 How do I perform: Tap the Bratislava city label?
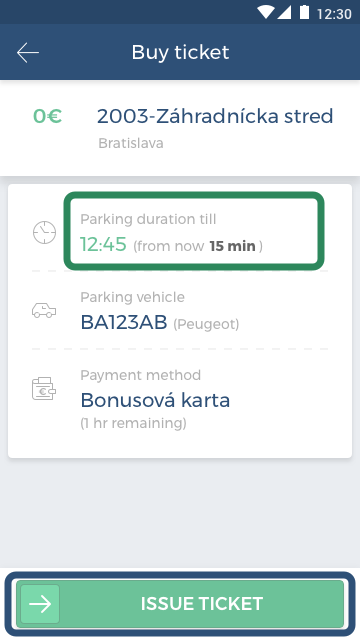[x=131, y=143]
